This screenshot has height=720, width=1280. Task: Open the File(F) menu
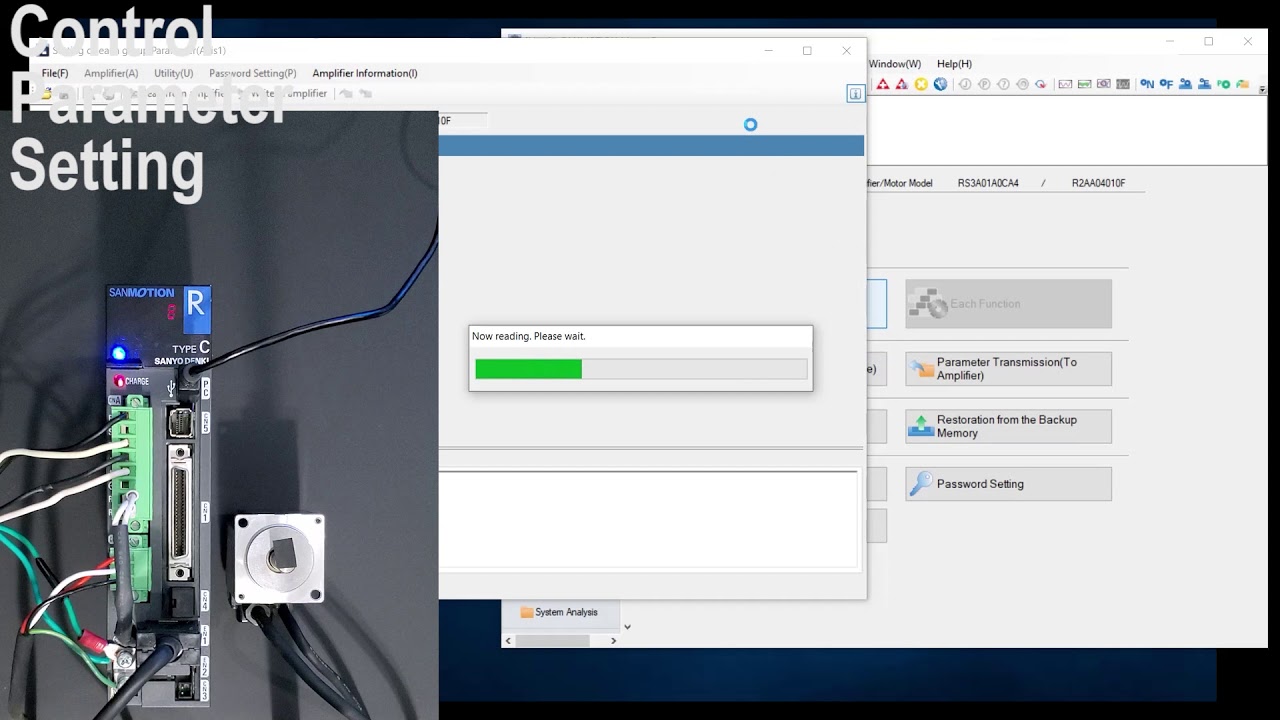55,73
